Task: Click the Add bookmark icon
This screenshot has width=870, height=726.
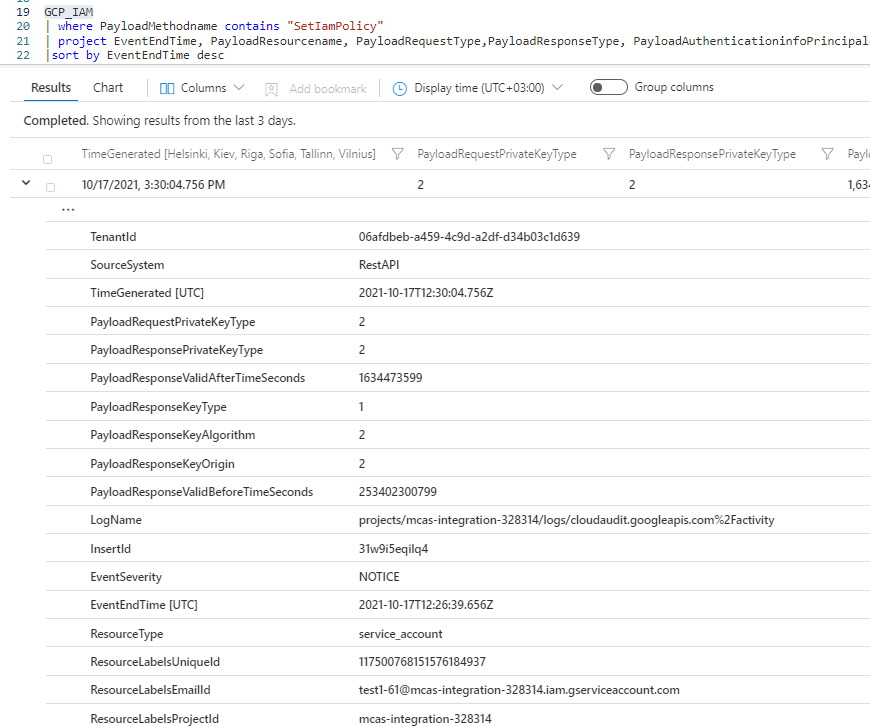Action: [271, 89]
